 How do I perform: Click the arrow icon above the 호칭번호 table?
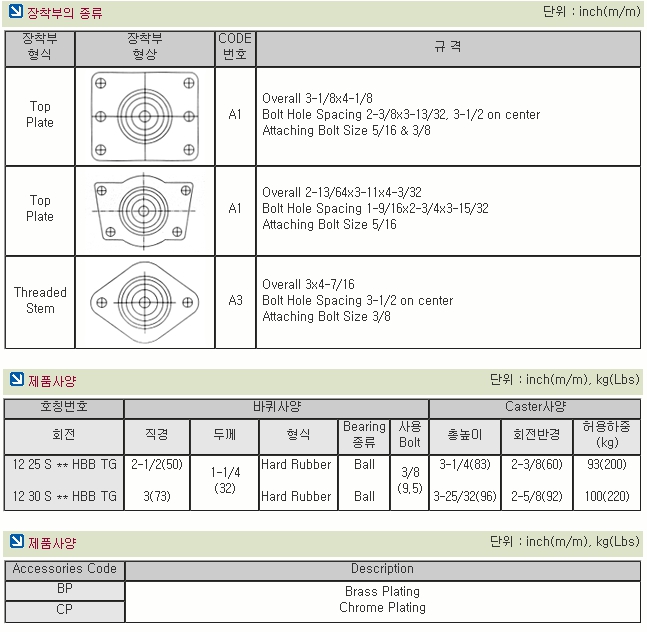[x=15, y=380]
